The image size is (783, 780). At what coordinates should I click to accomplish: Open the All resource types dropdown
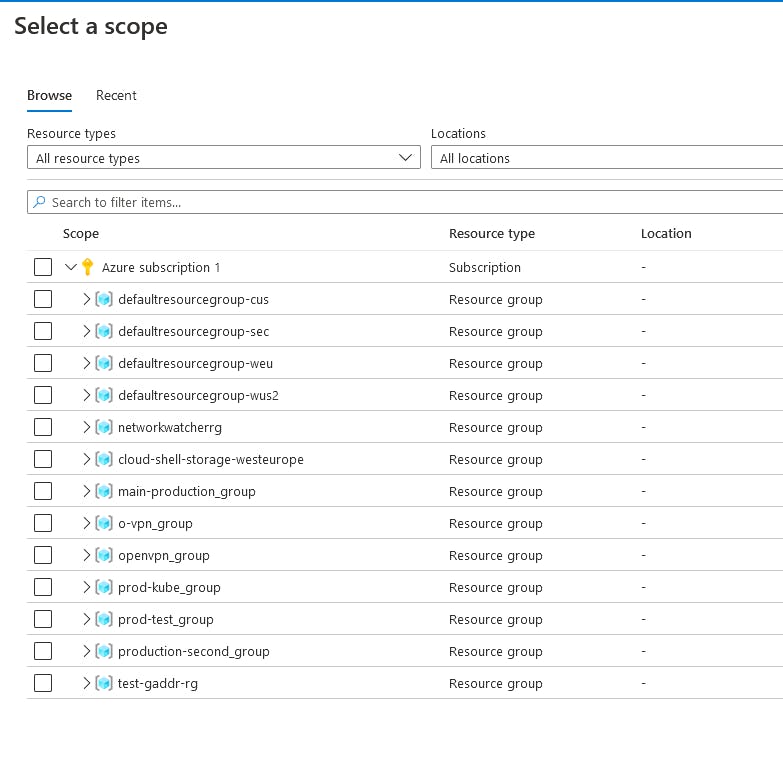point(224,157)
